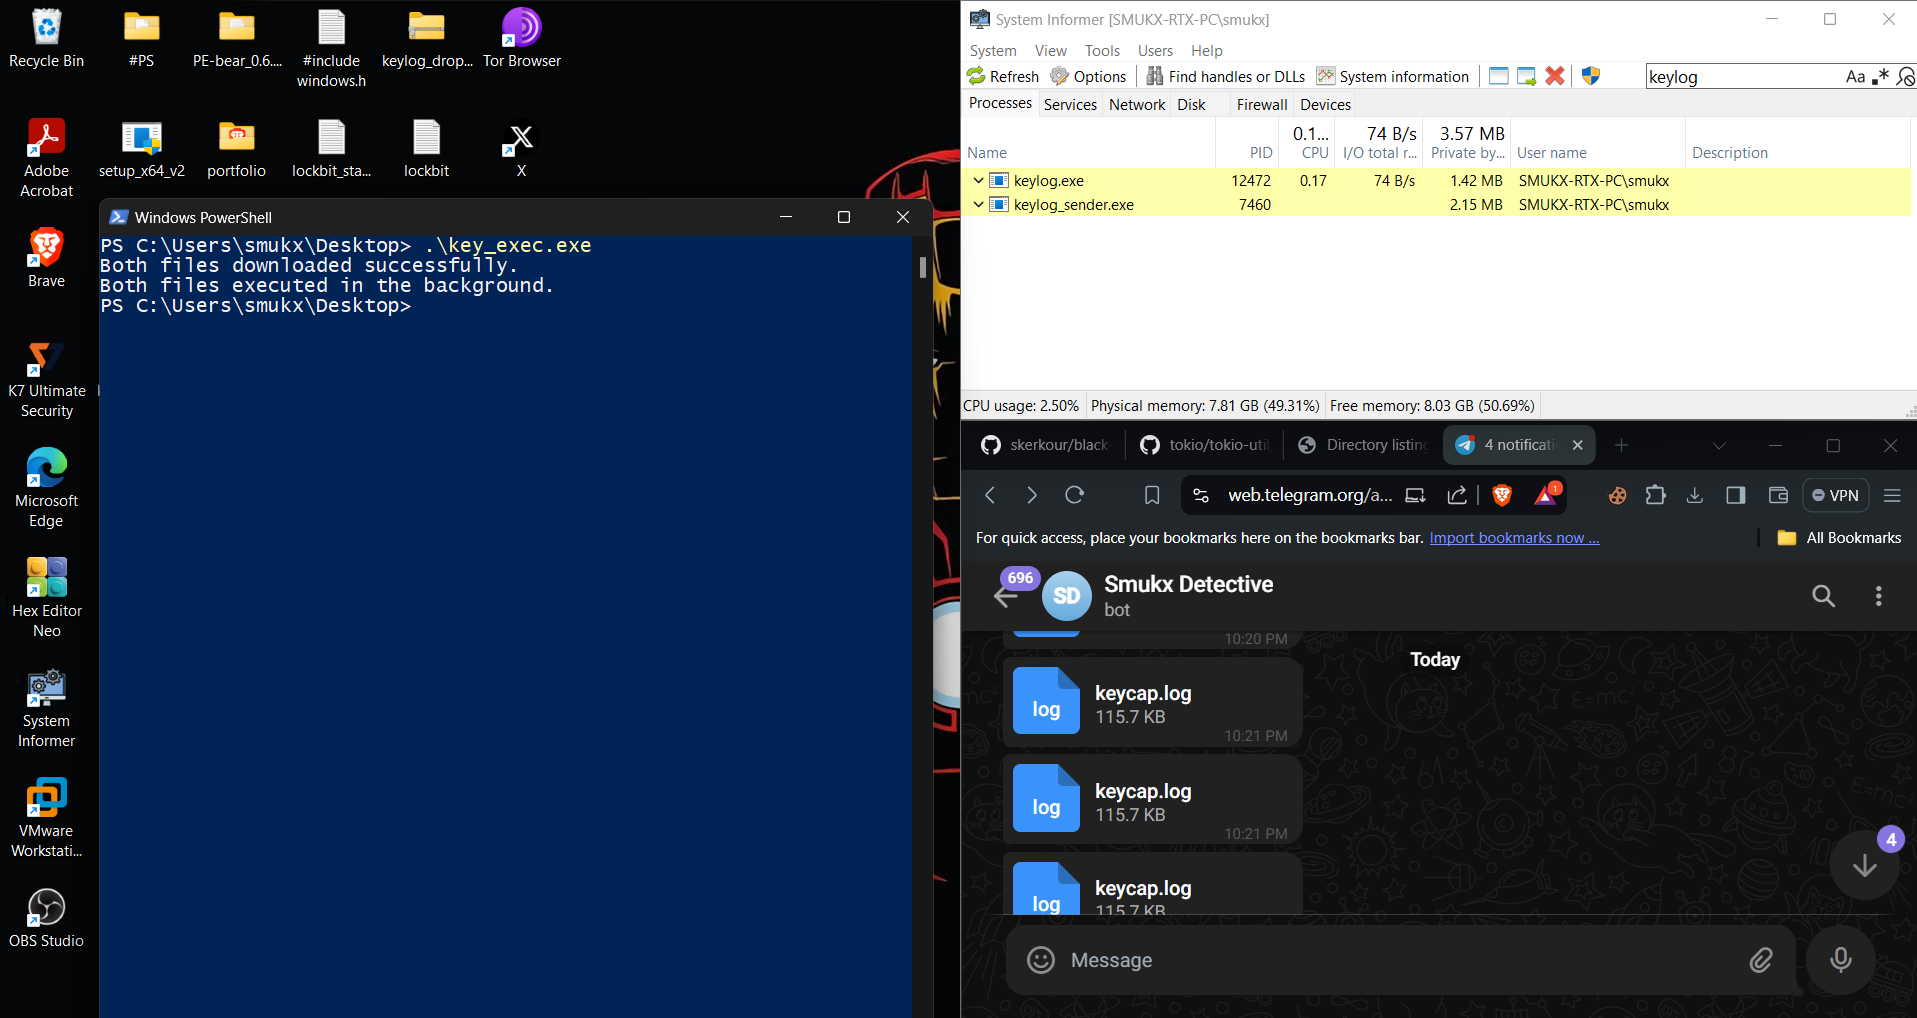Open Options in System Informer toolbar

(1088, 76)
